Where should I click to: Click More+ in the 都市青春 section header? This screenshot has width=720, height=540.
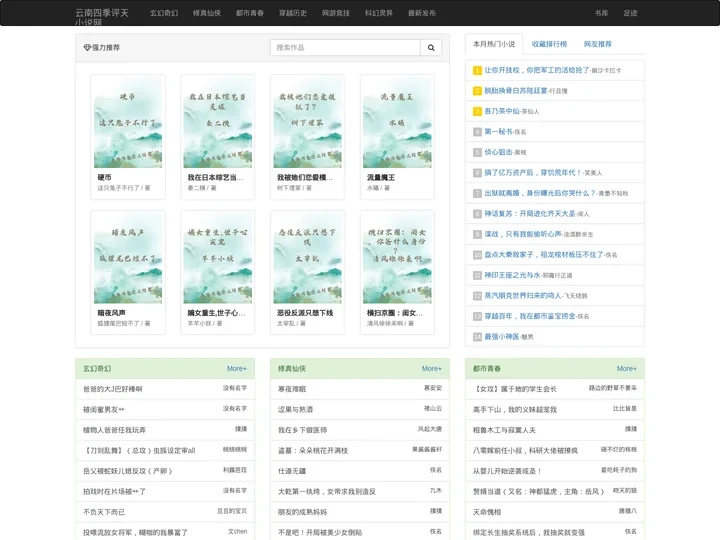coord(627,368)
